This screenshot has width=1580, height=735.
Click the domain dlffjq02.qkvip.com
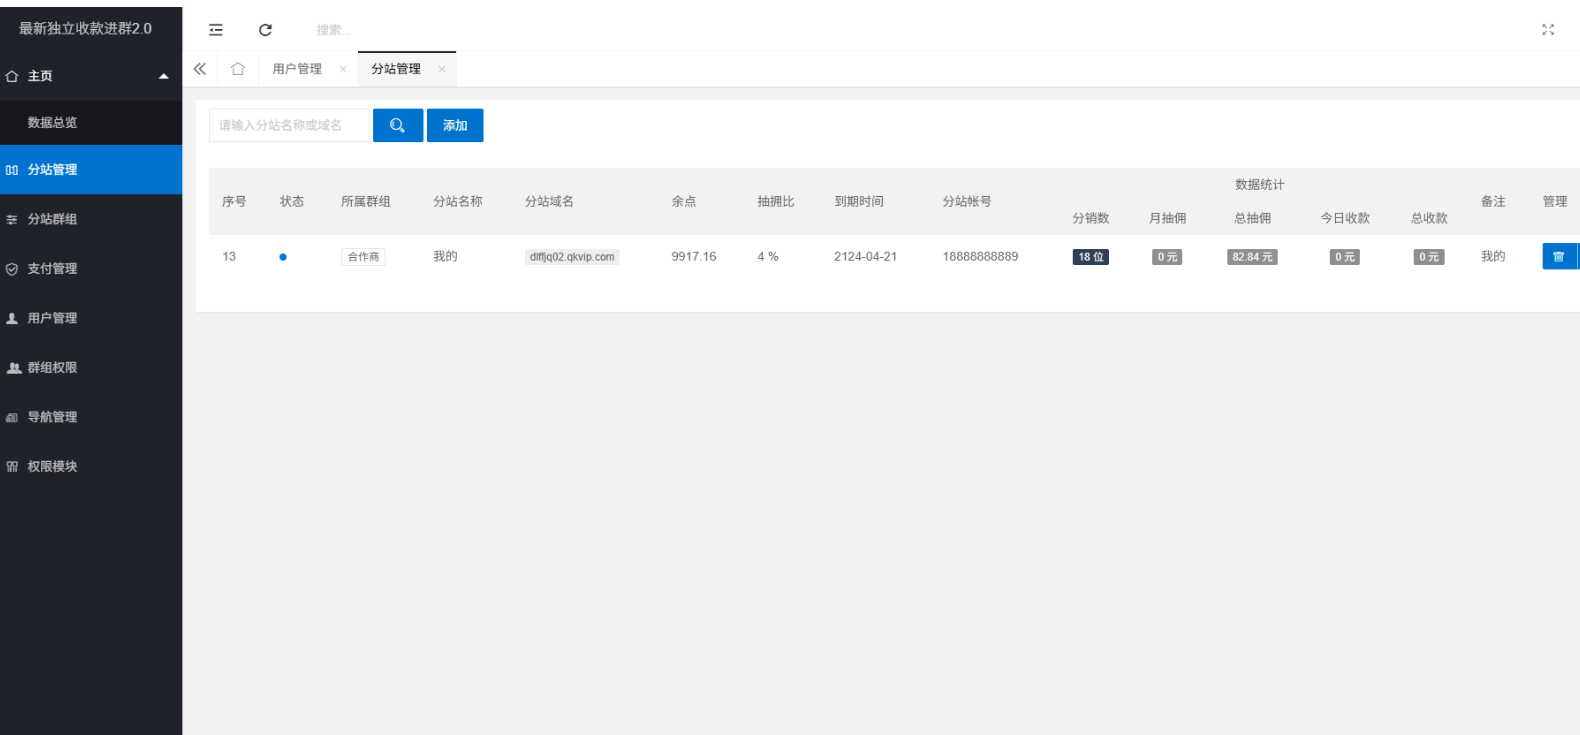click(x=572, y=257)
